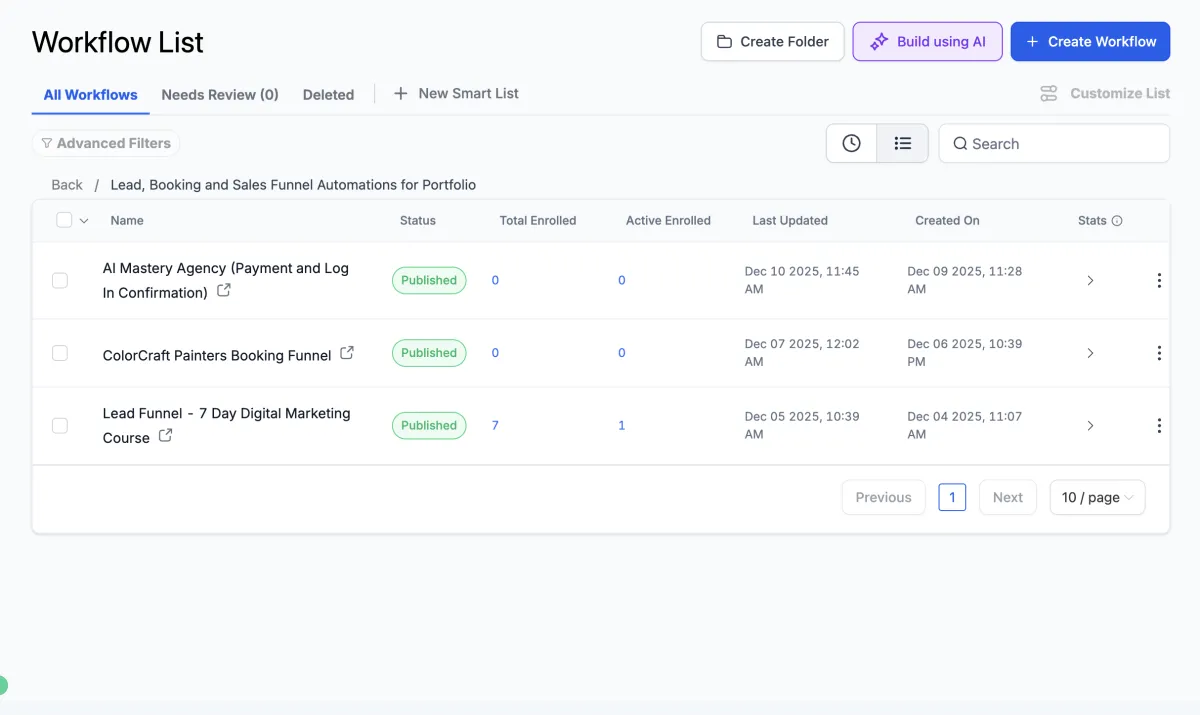This screenshot has height=715, width=1200.
Task: Open the 10 / page size dropdown
Action: tap(1097, 497)
